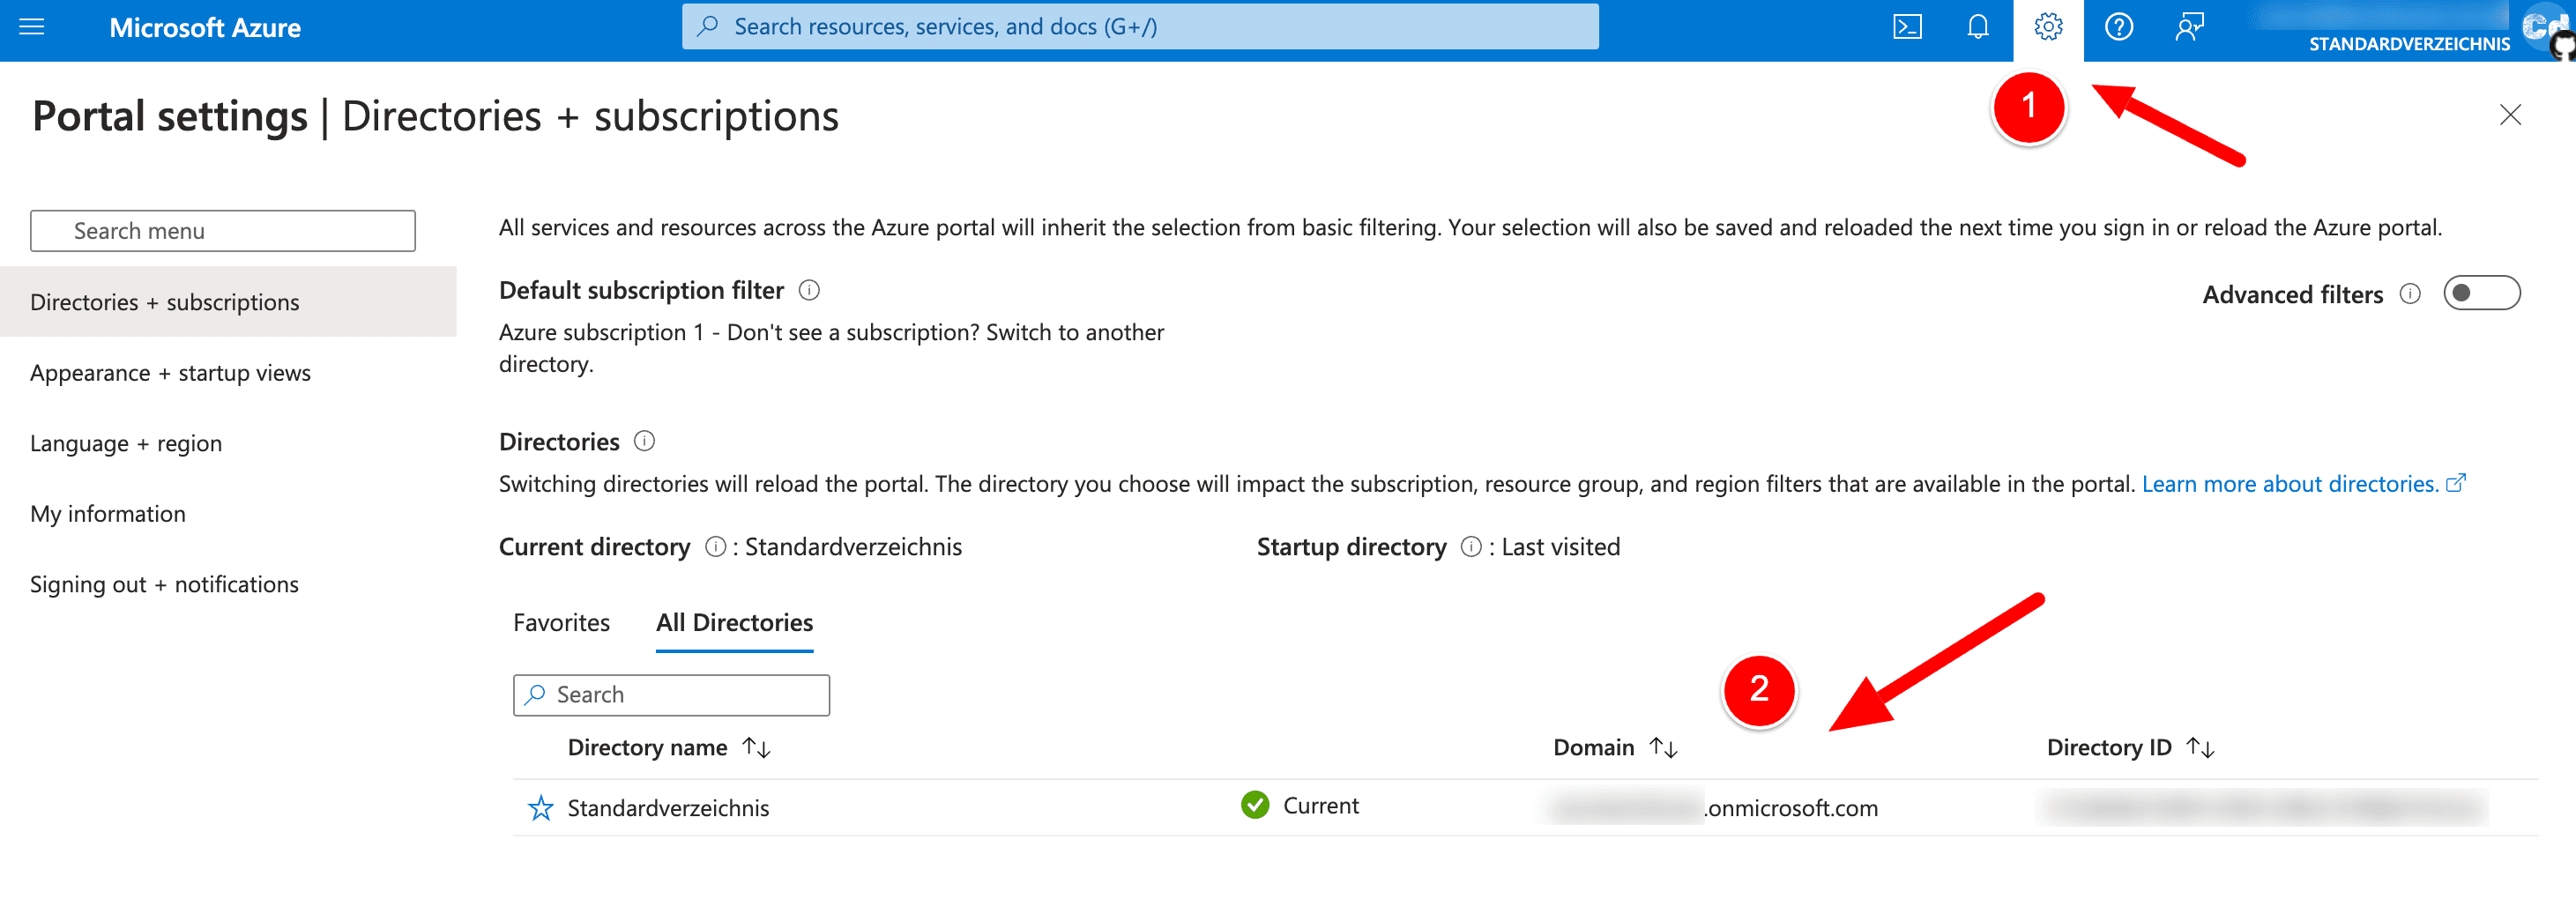Open the notifications bell
The width and height of the screenshot is (2576, 899).
pyautogui.click(x=1977, y=27)
